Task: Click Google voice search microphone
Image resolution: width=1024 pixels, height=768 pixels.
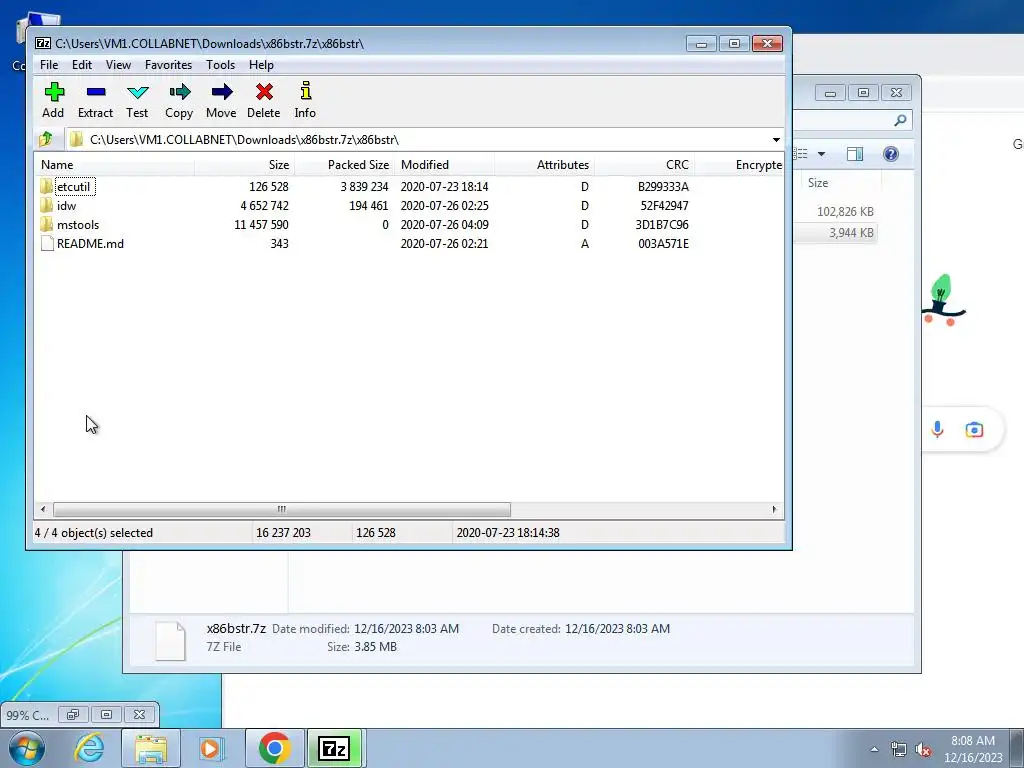Action: (937, 430)
